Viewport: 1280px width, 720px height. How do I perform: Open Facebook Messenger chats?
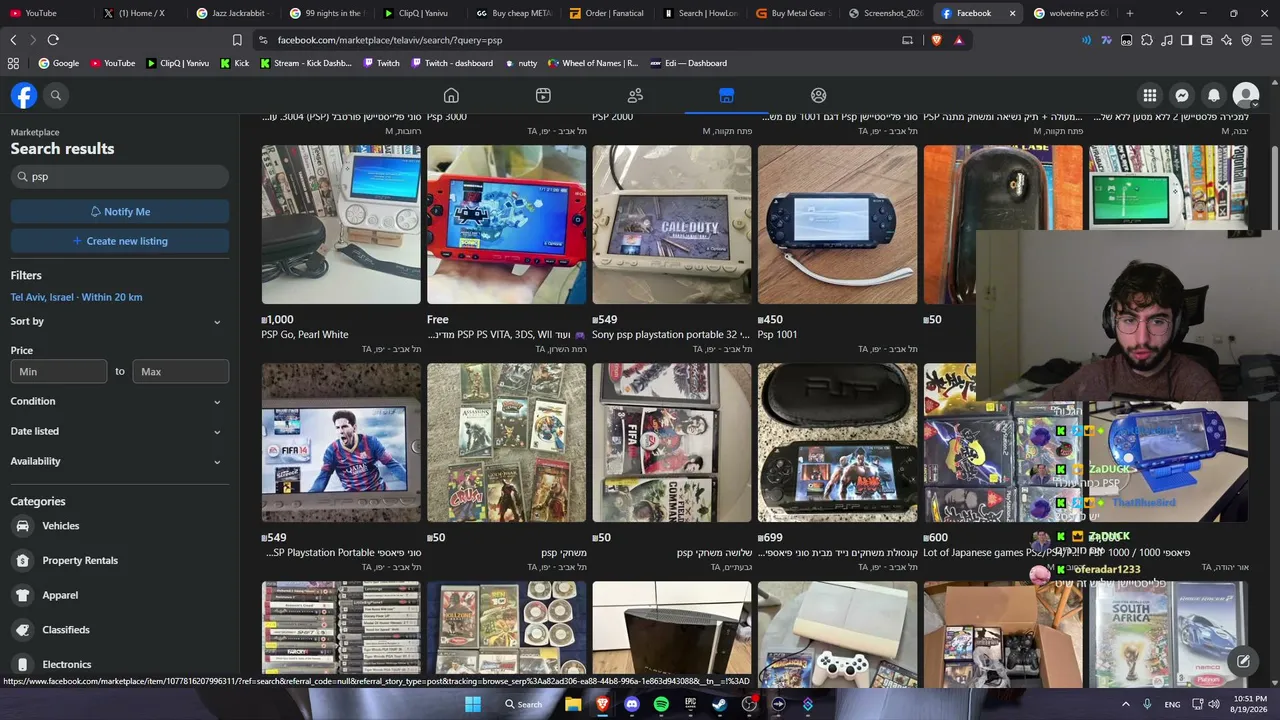tap(1182, 95)
